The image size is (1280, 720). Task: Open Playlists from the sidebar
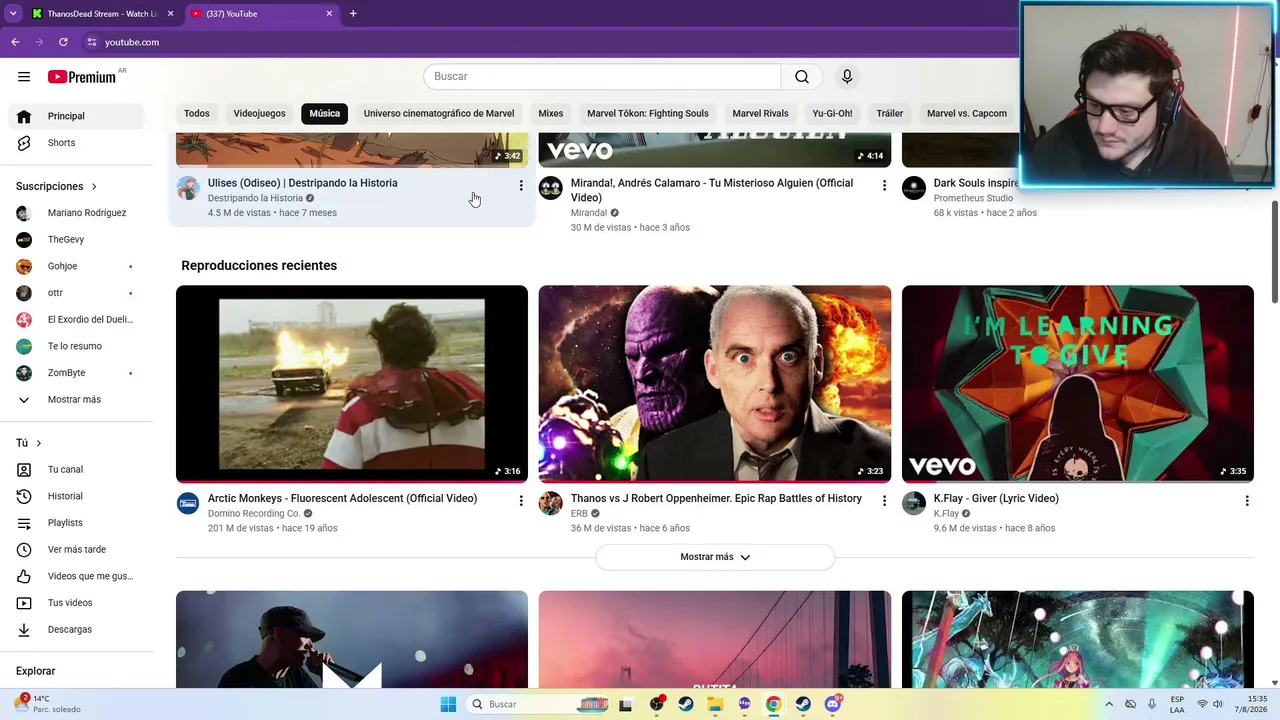(x=76, y=523)
